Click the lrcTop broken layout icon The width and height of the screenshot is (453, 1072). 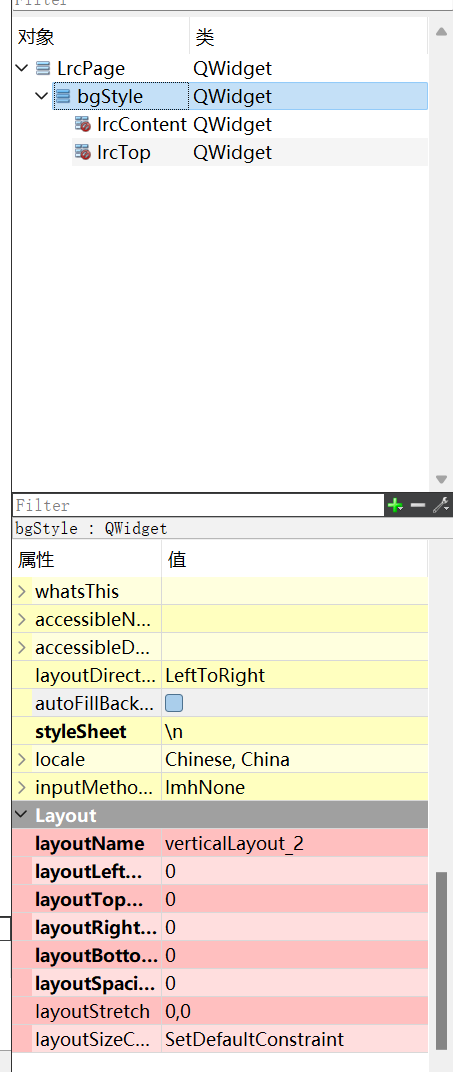click(83, 152)
